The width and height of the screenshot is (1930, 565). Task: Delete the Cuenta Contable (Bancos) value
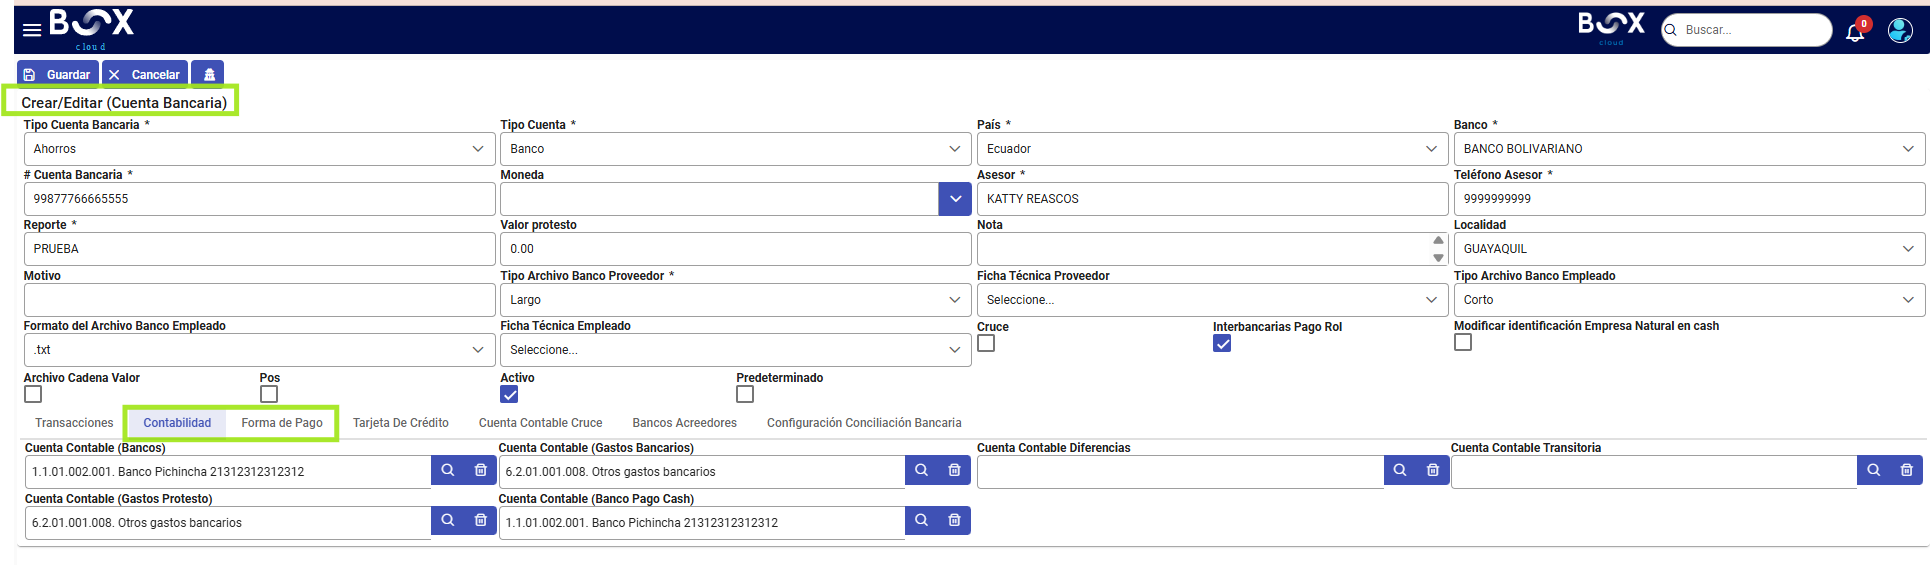[481, 470]
